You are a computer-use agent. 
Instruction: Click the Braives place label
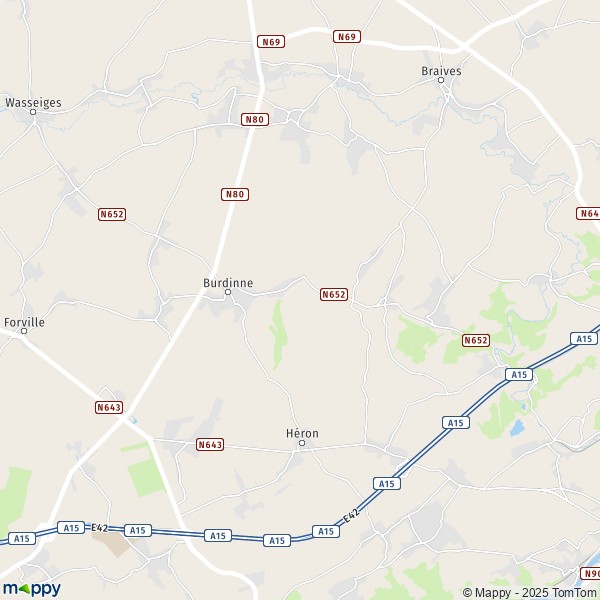441,71
